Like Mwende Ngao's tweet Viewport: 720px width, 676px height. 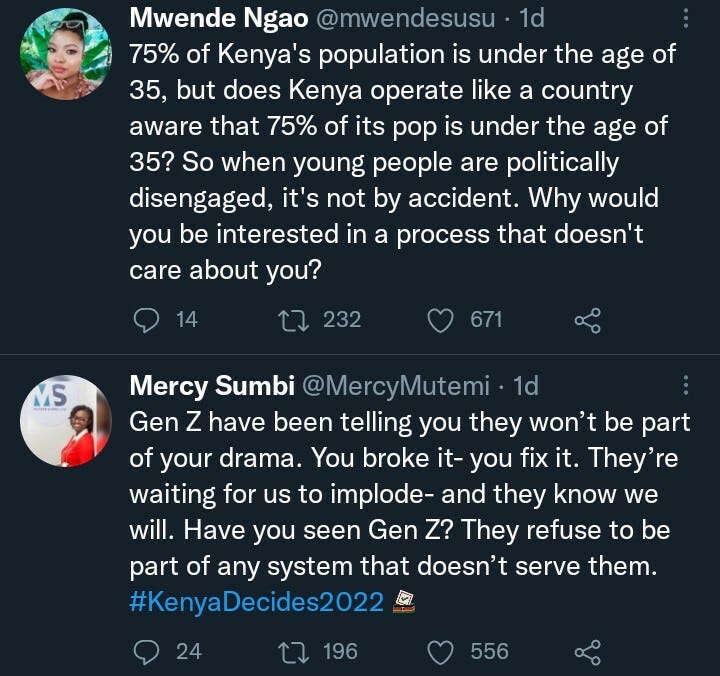(x=440, y=320)
